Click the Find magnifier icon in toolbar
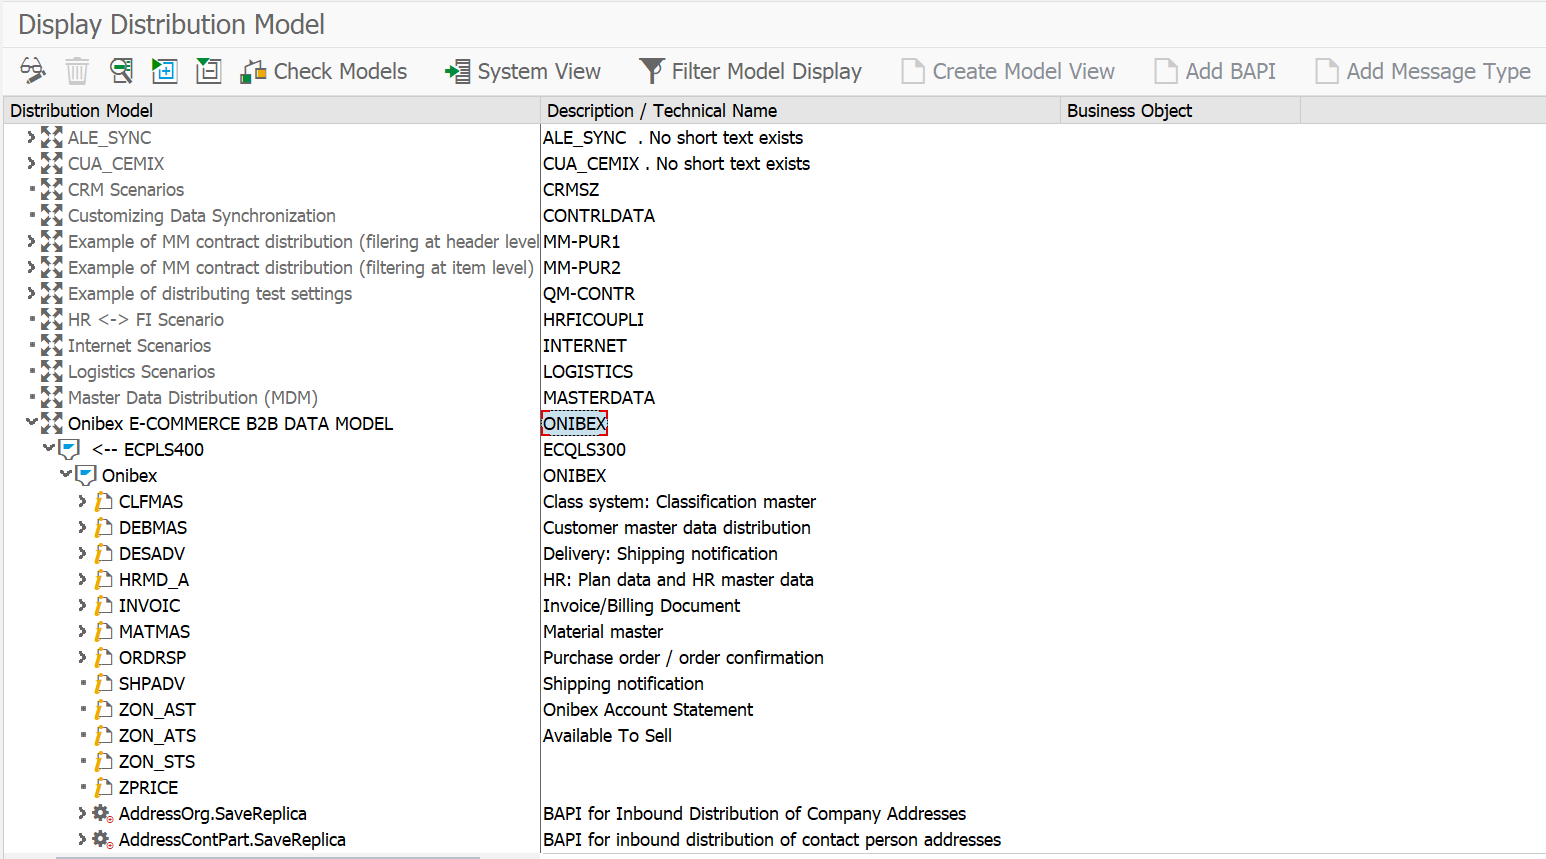 click(121, 71)
